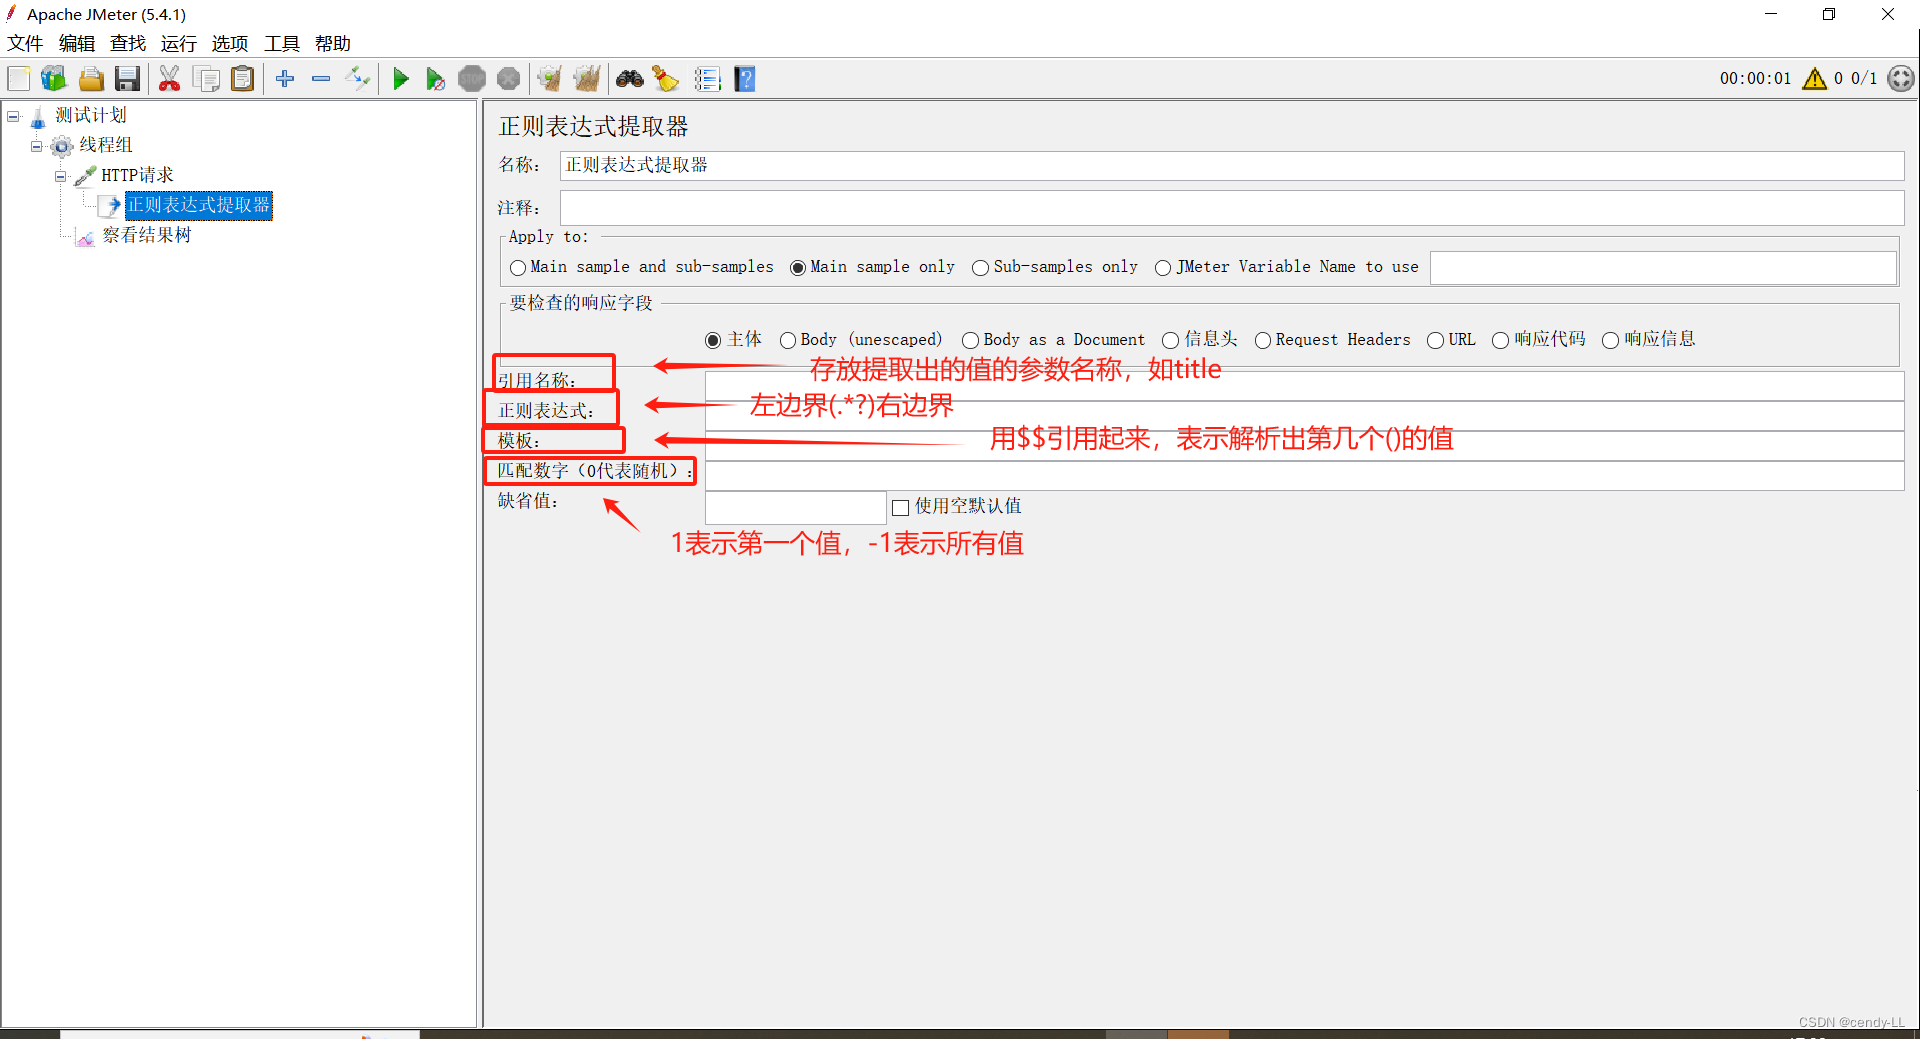Select 线程组 in the tree
1920x1039 pixels.
[106, 146]
